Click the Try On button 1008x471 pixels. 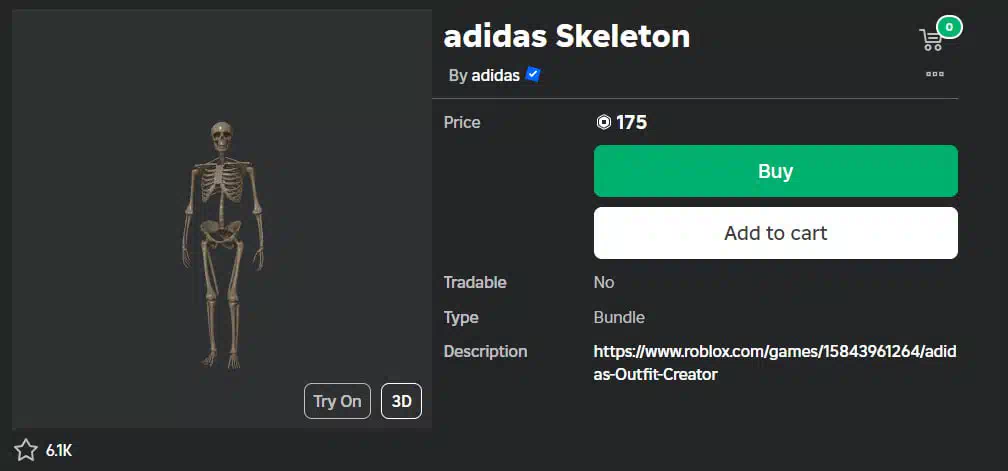(338, 401)
